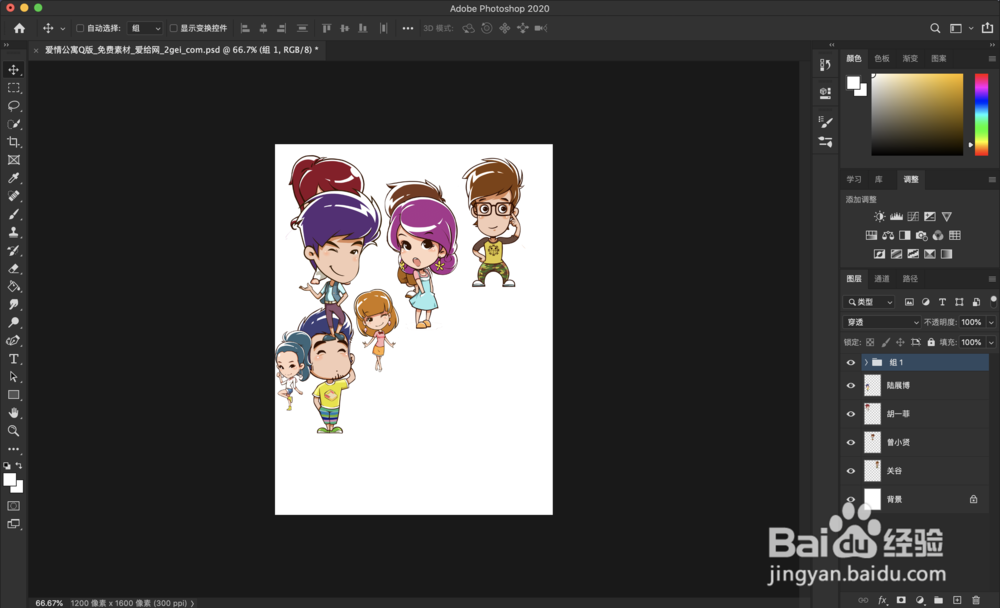Image resolution: width=1000 pixels, height=608 pixels.
Task: Click the share icon at top right
Action: pos(987,27)
